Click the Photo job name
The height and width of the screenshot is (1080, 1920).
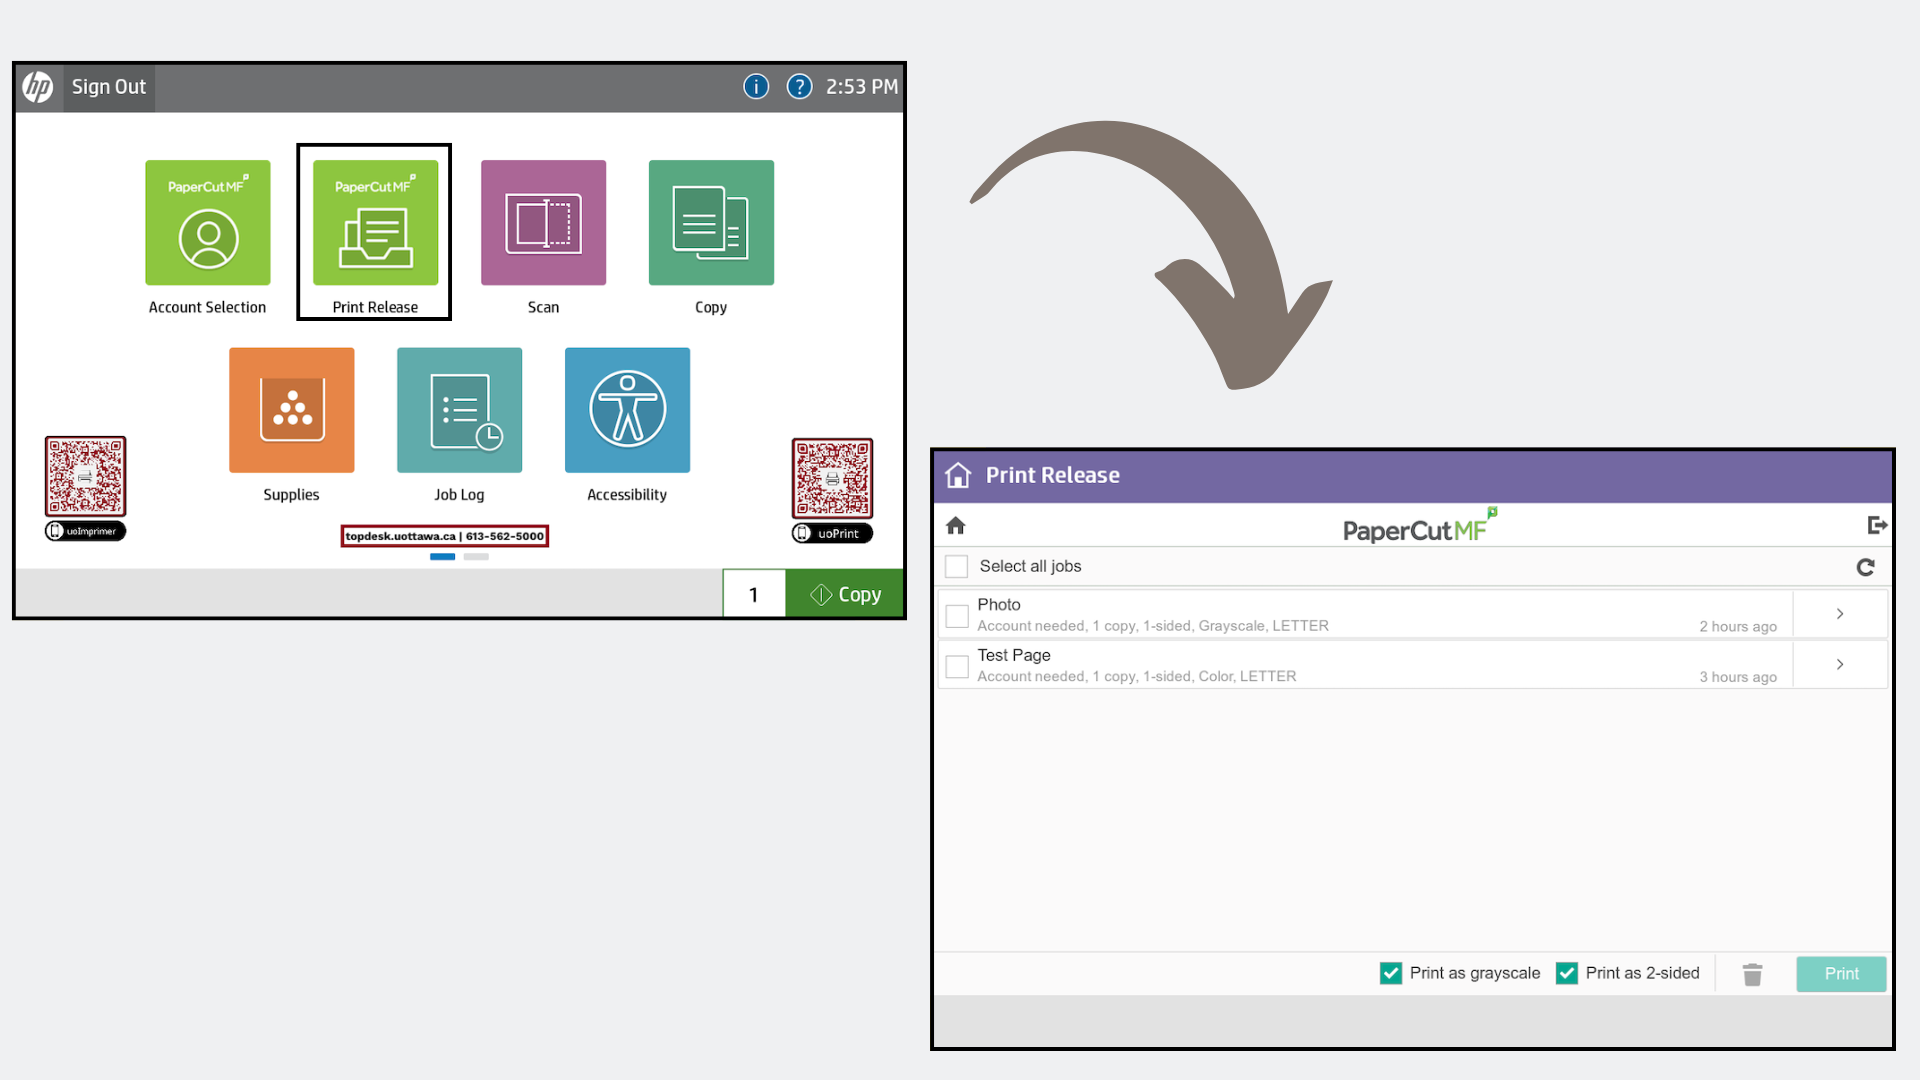999,605
